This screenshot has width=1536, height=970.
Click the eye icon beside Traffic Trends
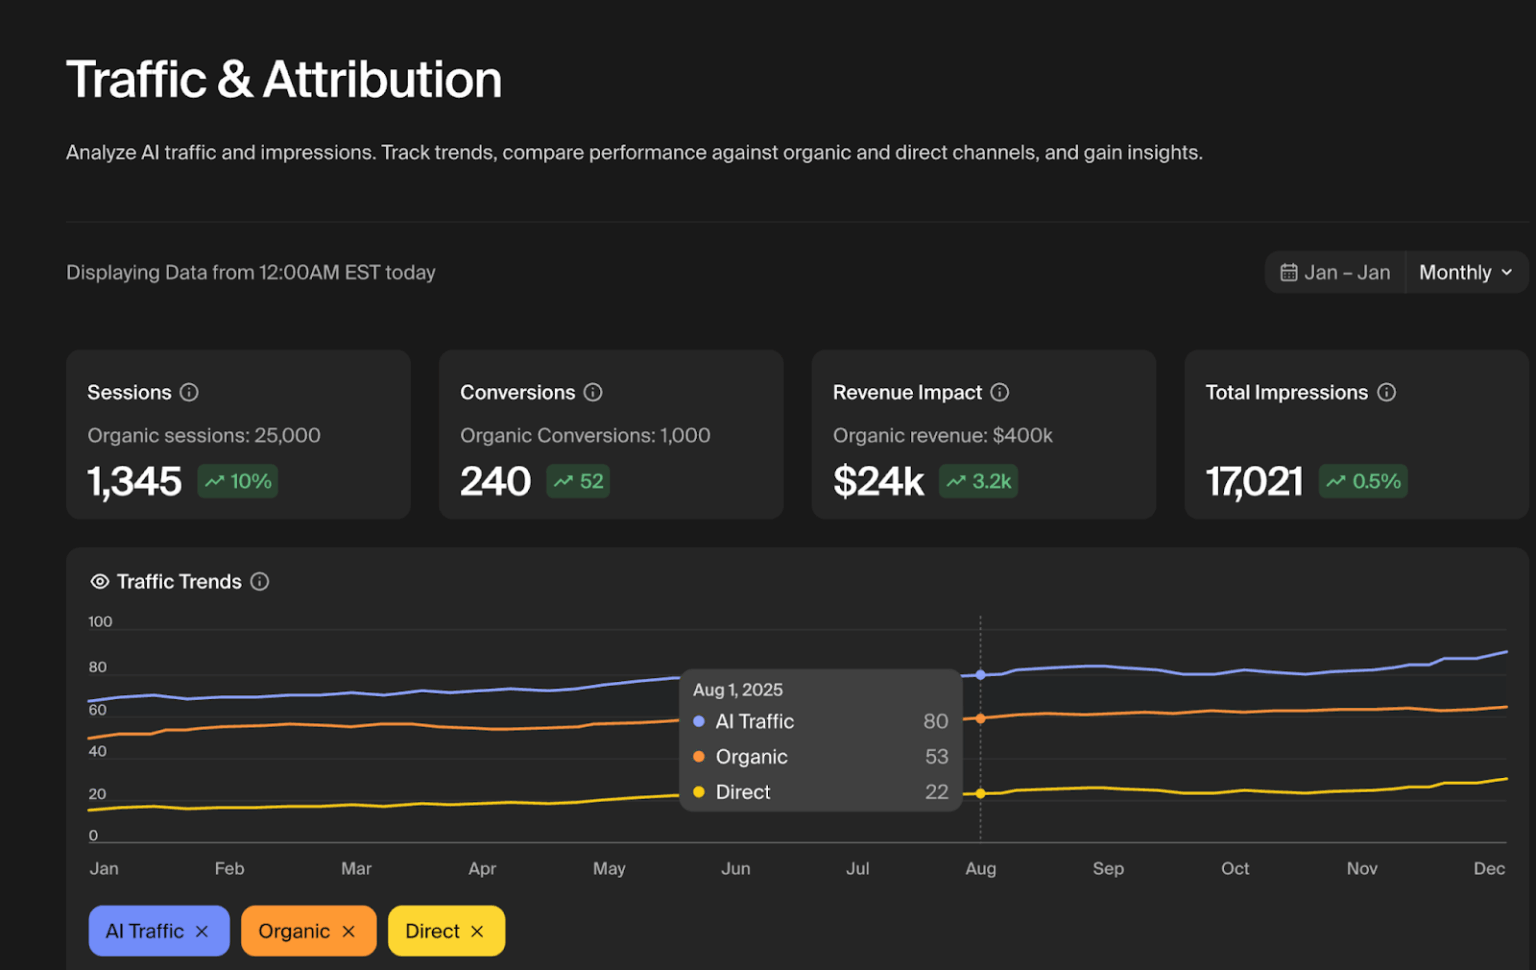(99, 581)
